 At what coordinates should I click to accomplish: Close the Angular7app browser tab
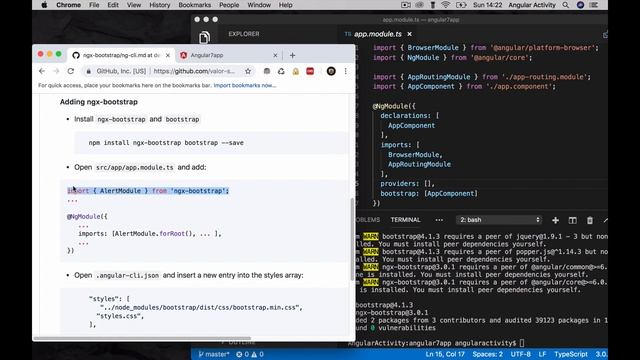(275, 55)
